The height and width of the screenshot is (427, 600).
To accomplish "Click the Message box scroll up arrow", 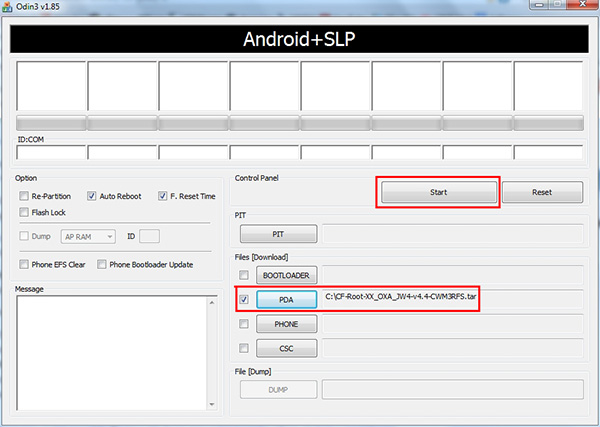I will 212,303.
